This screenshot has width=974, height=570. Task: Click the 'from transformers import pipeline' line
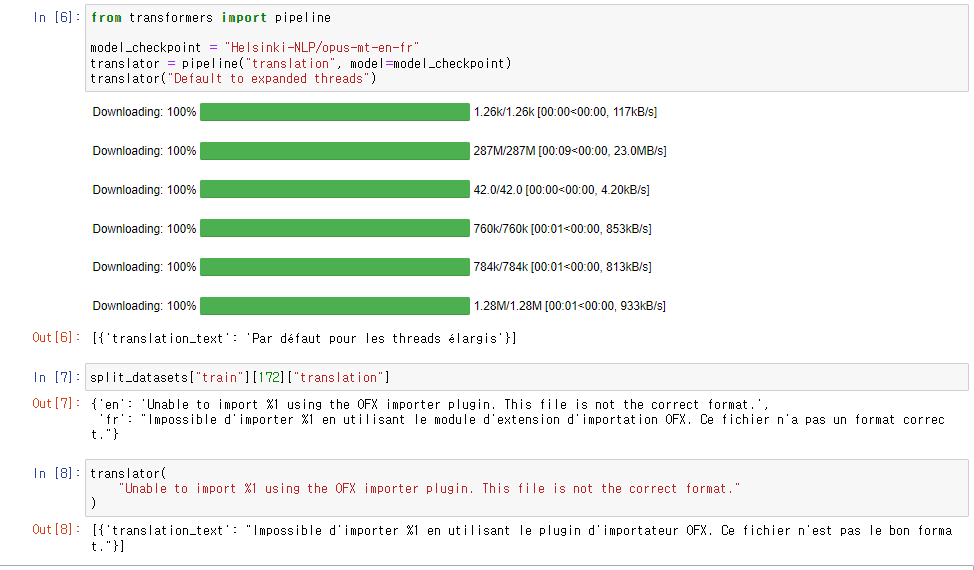(211, 18)
